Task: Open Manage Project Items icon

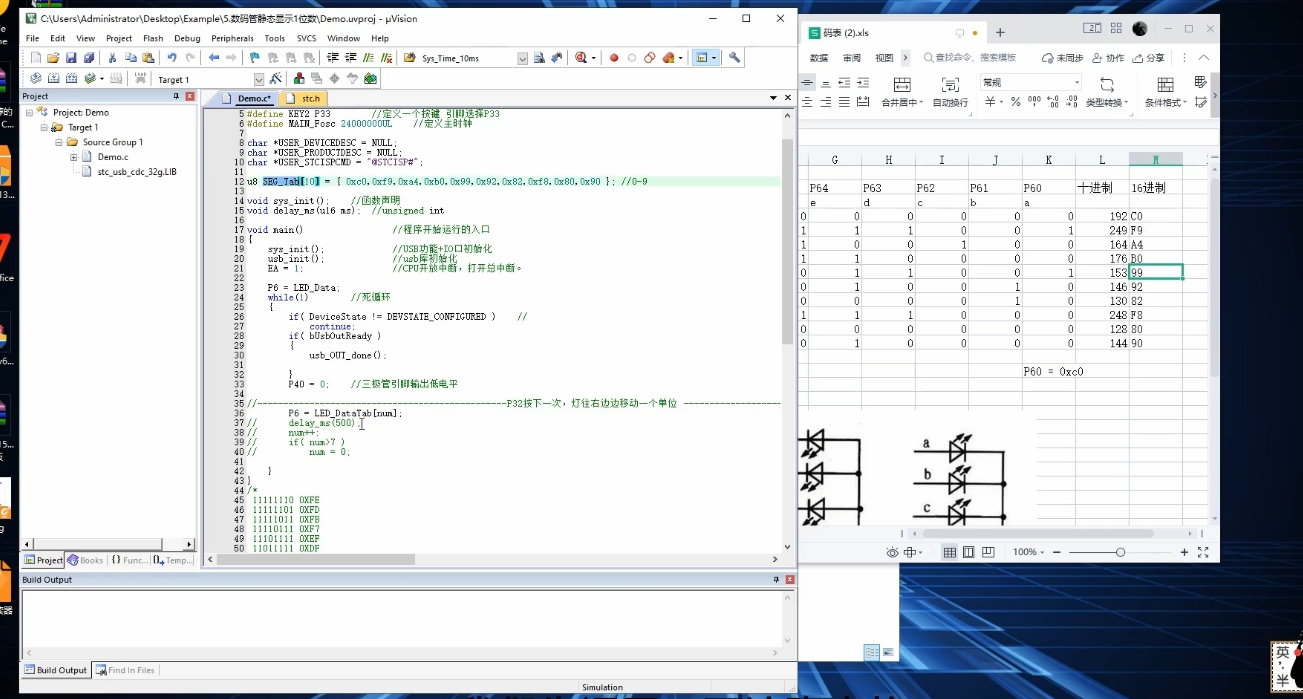Action: (x=299, y=78)
